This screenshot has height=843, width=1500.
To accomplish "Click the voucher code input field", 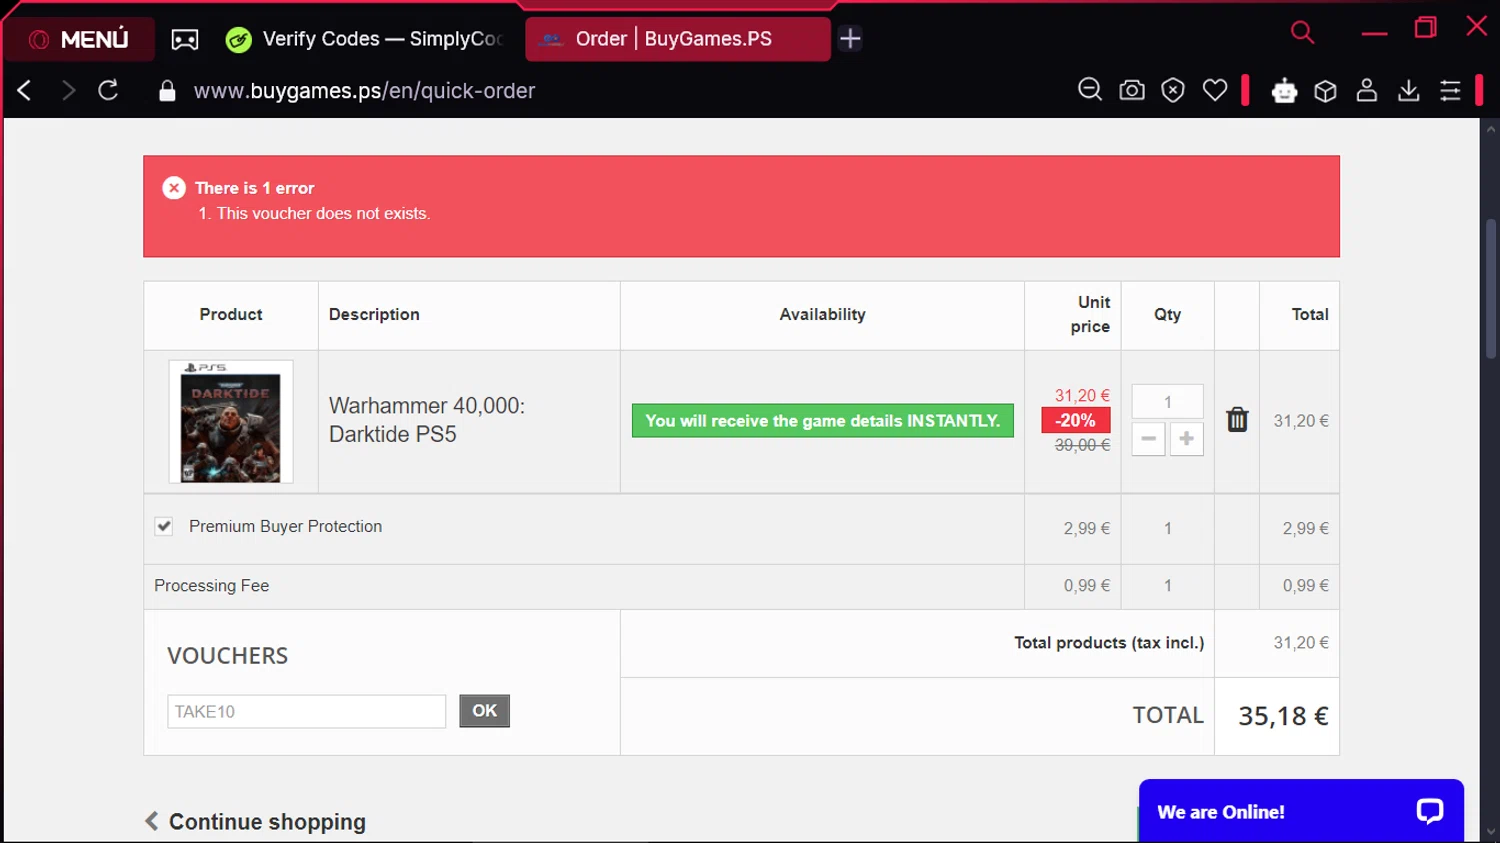I will click(x=306, y=711).
